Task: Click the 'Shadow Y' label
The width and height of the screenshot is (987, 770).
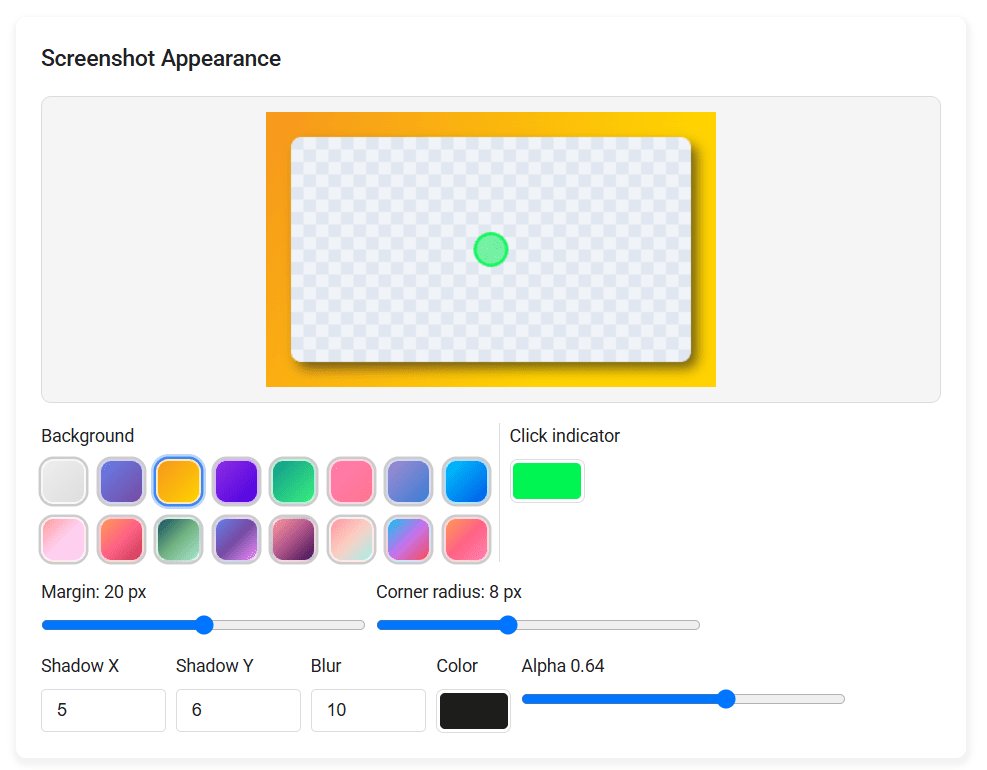Action: [215, 666]
